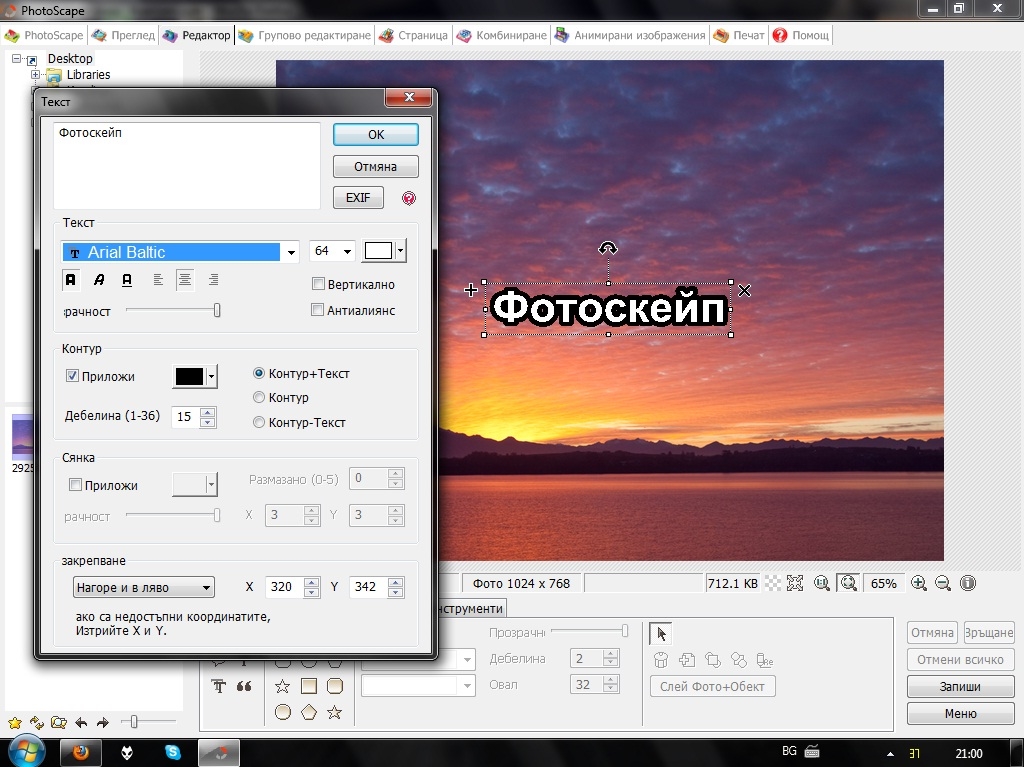Select the Контур only radio option

259,397
